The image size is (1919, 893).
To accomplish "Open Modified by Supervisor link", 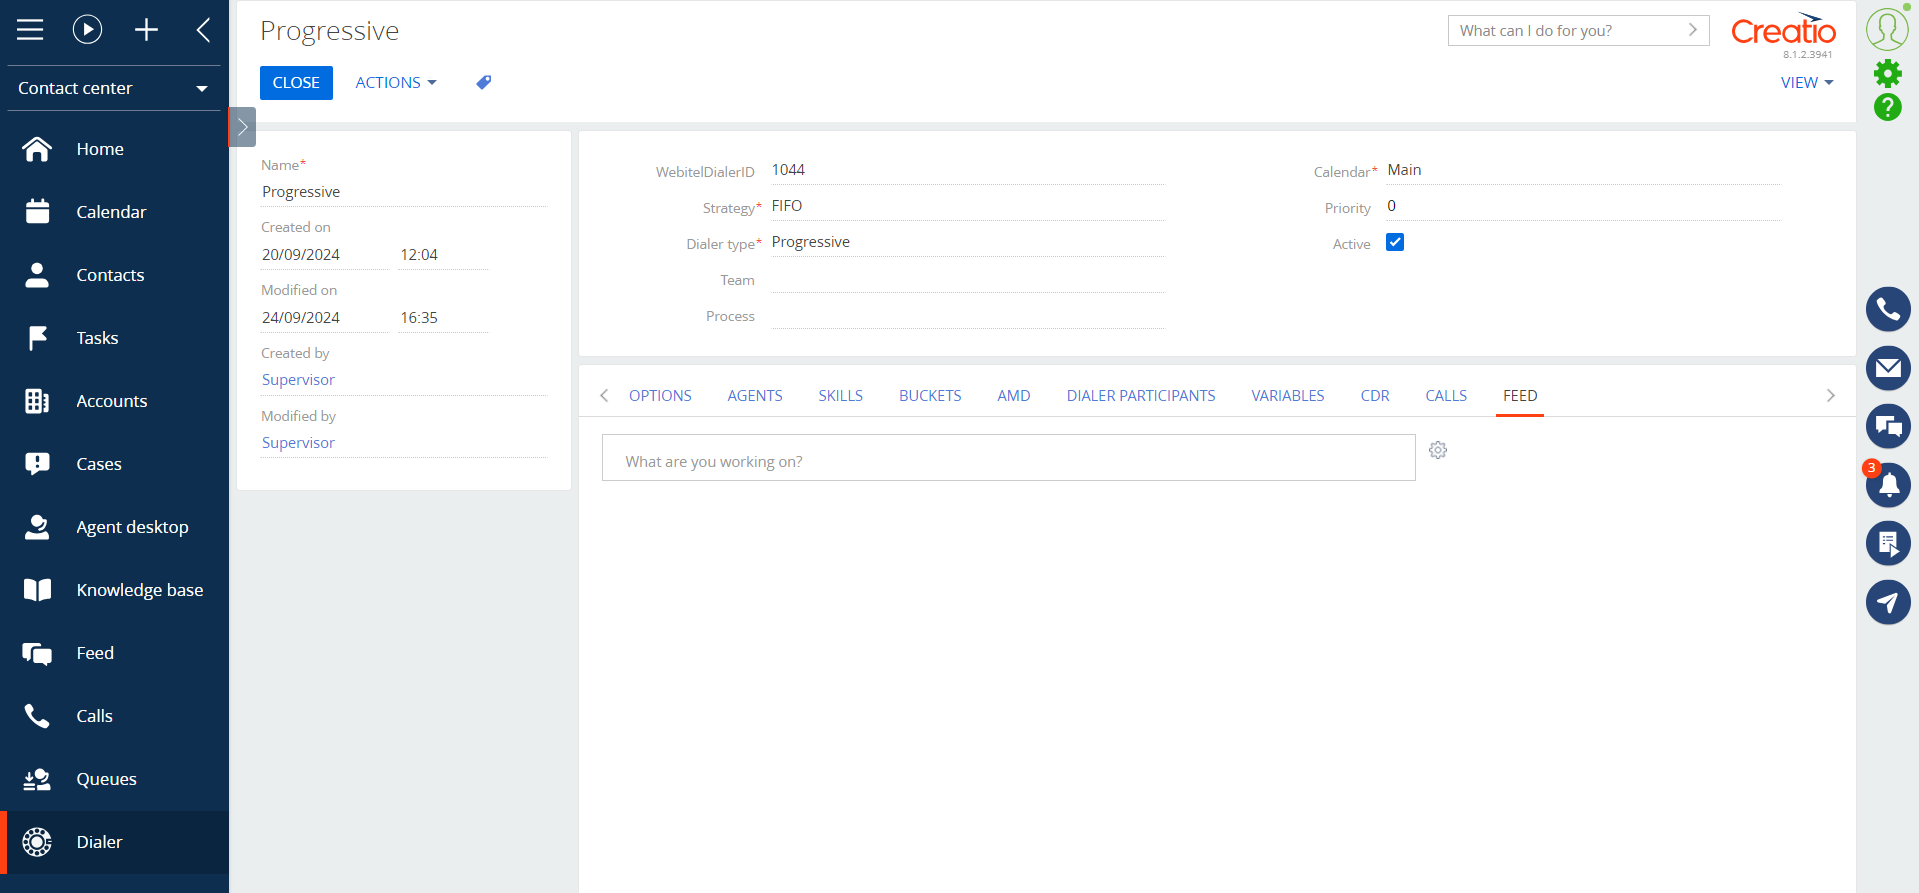I will tap(298, 443).
